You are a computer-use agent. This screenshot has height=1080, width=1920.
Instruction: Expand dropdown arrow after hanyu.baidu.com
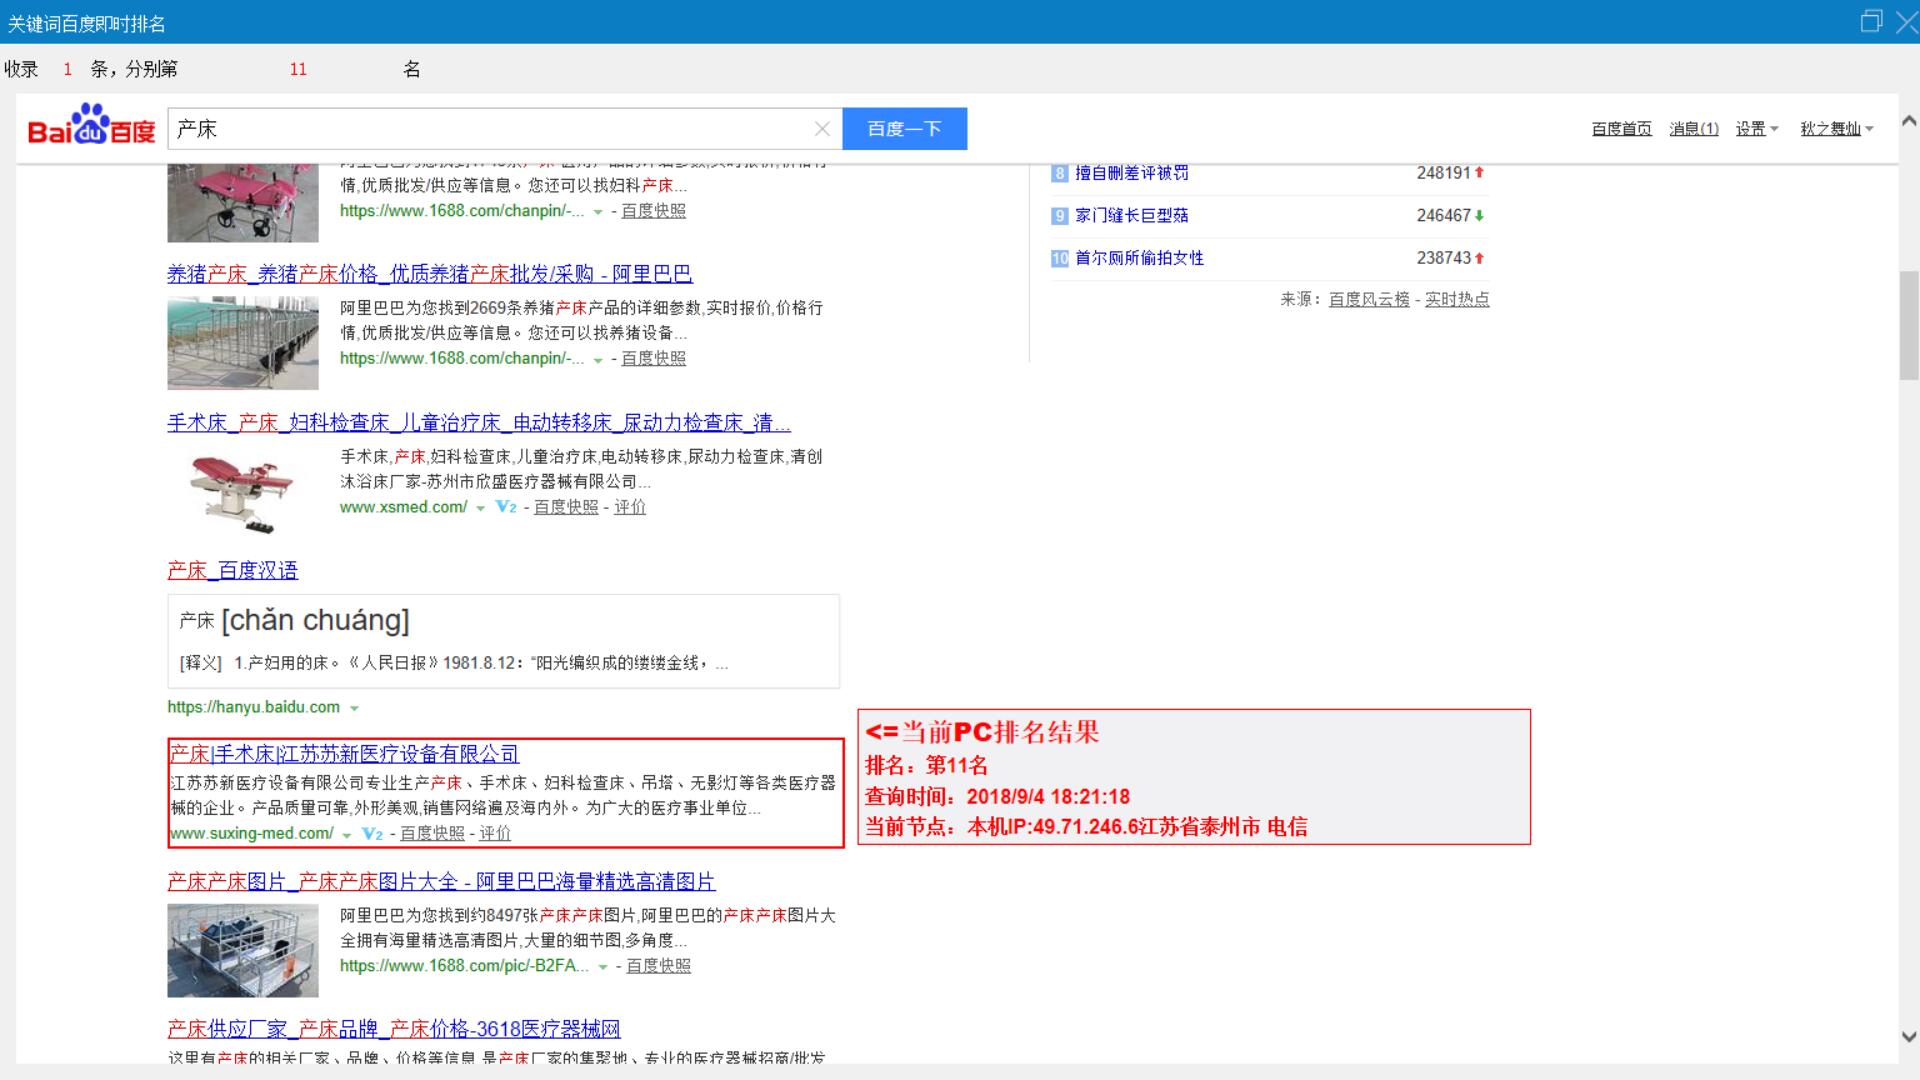[x=354, y=708]
